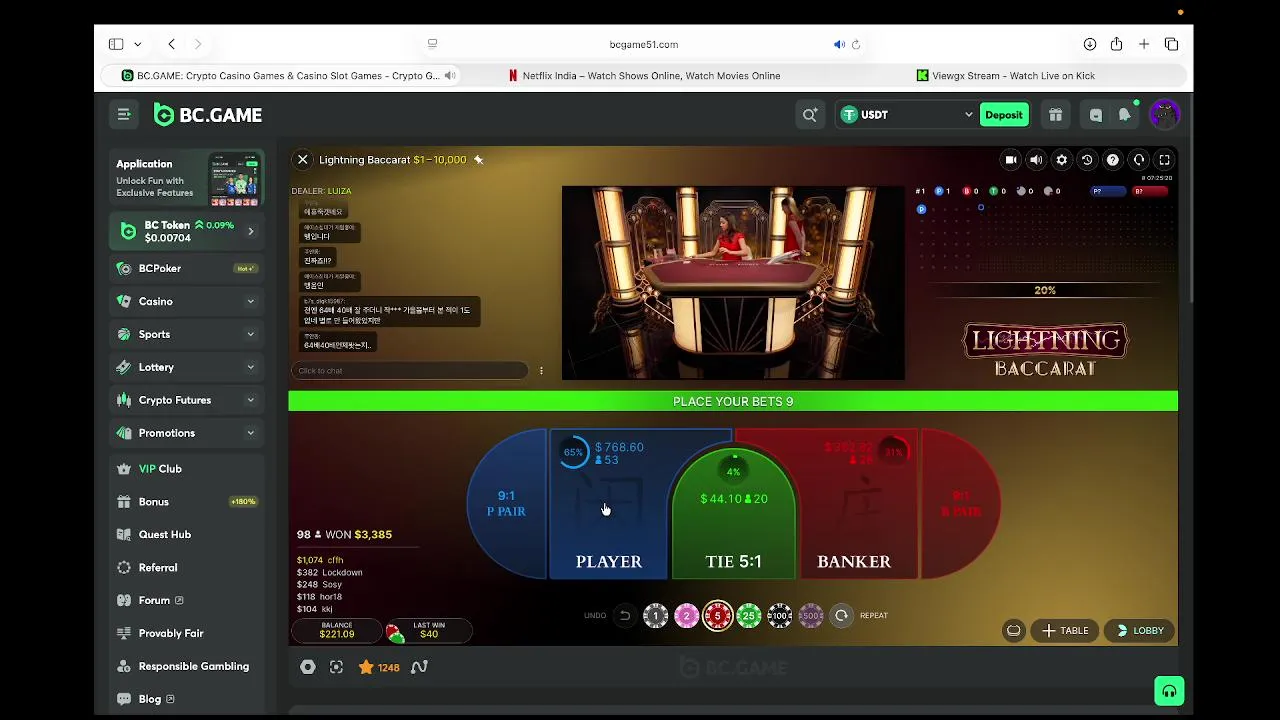Image resolution: width=1280 pixels, height=720 pixels.
Task: Place bet on PLAYER
Action: (608, 505)
